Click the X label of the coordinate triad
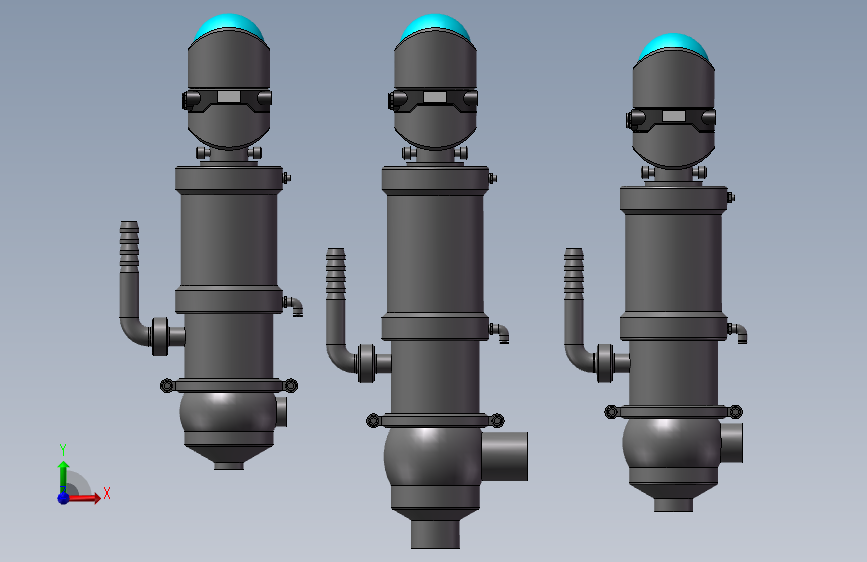This screenshot has width=867, height=562. [x=107, y=493]
